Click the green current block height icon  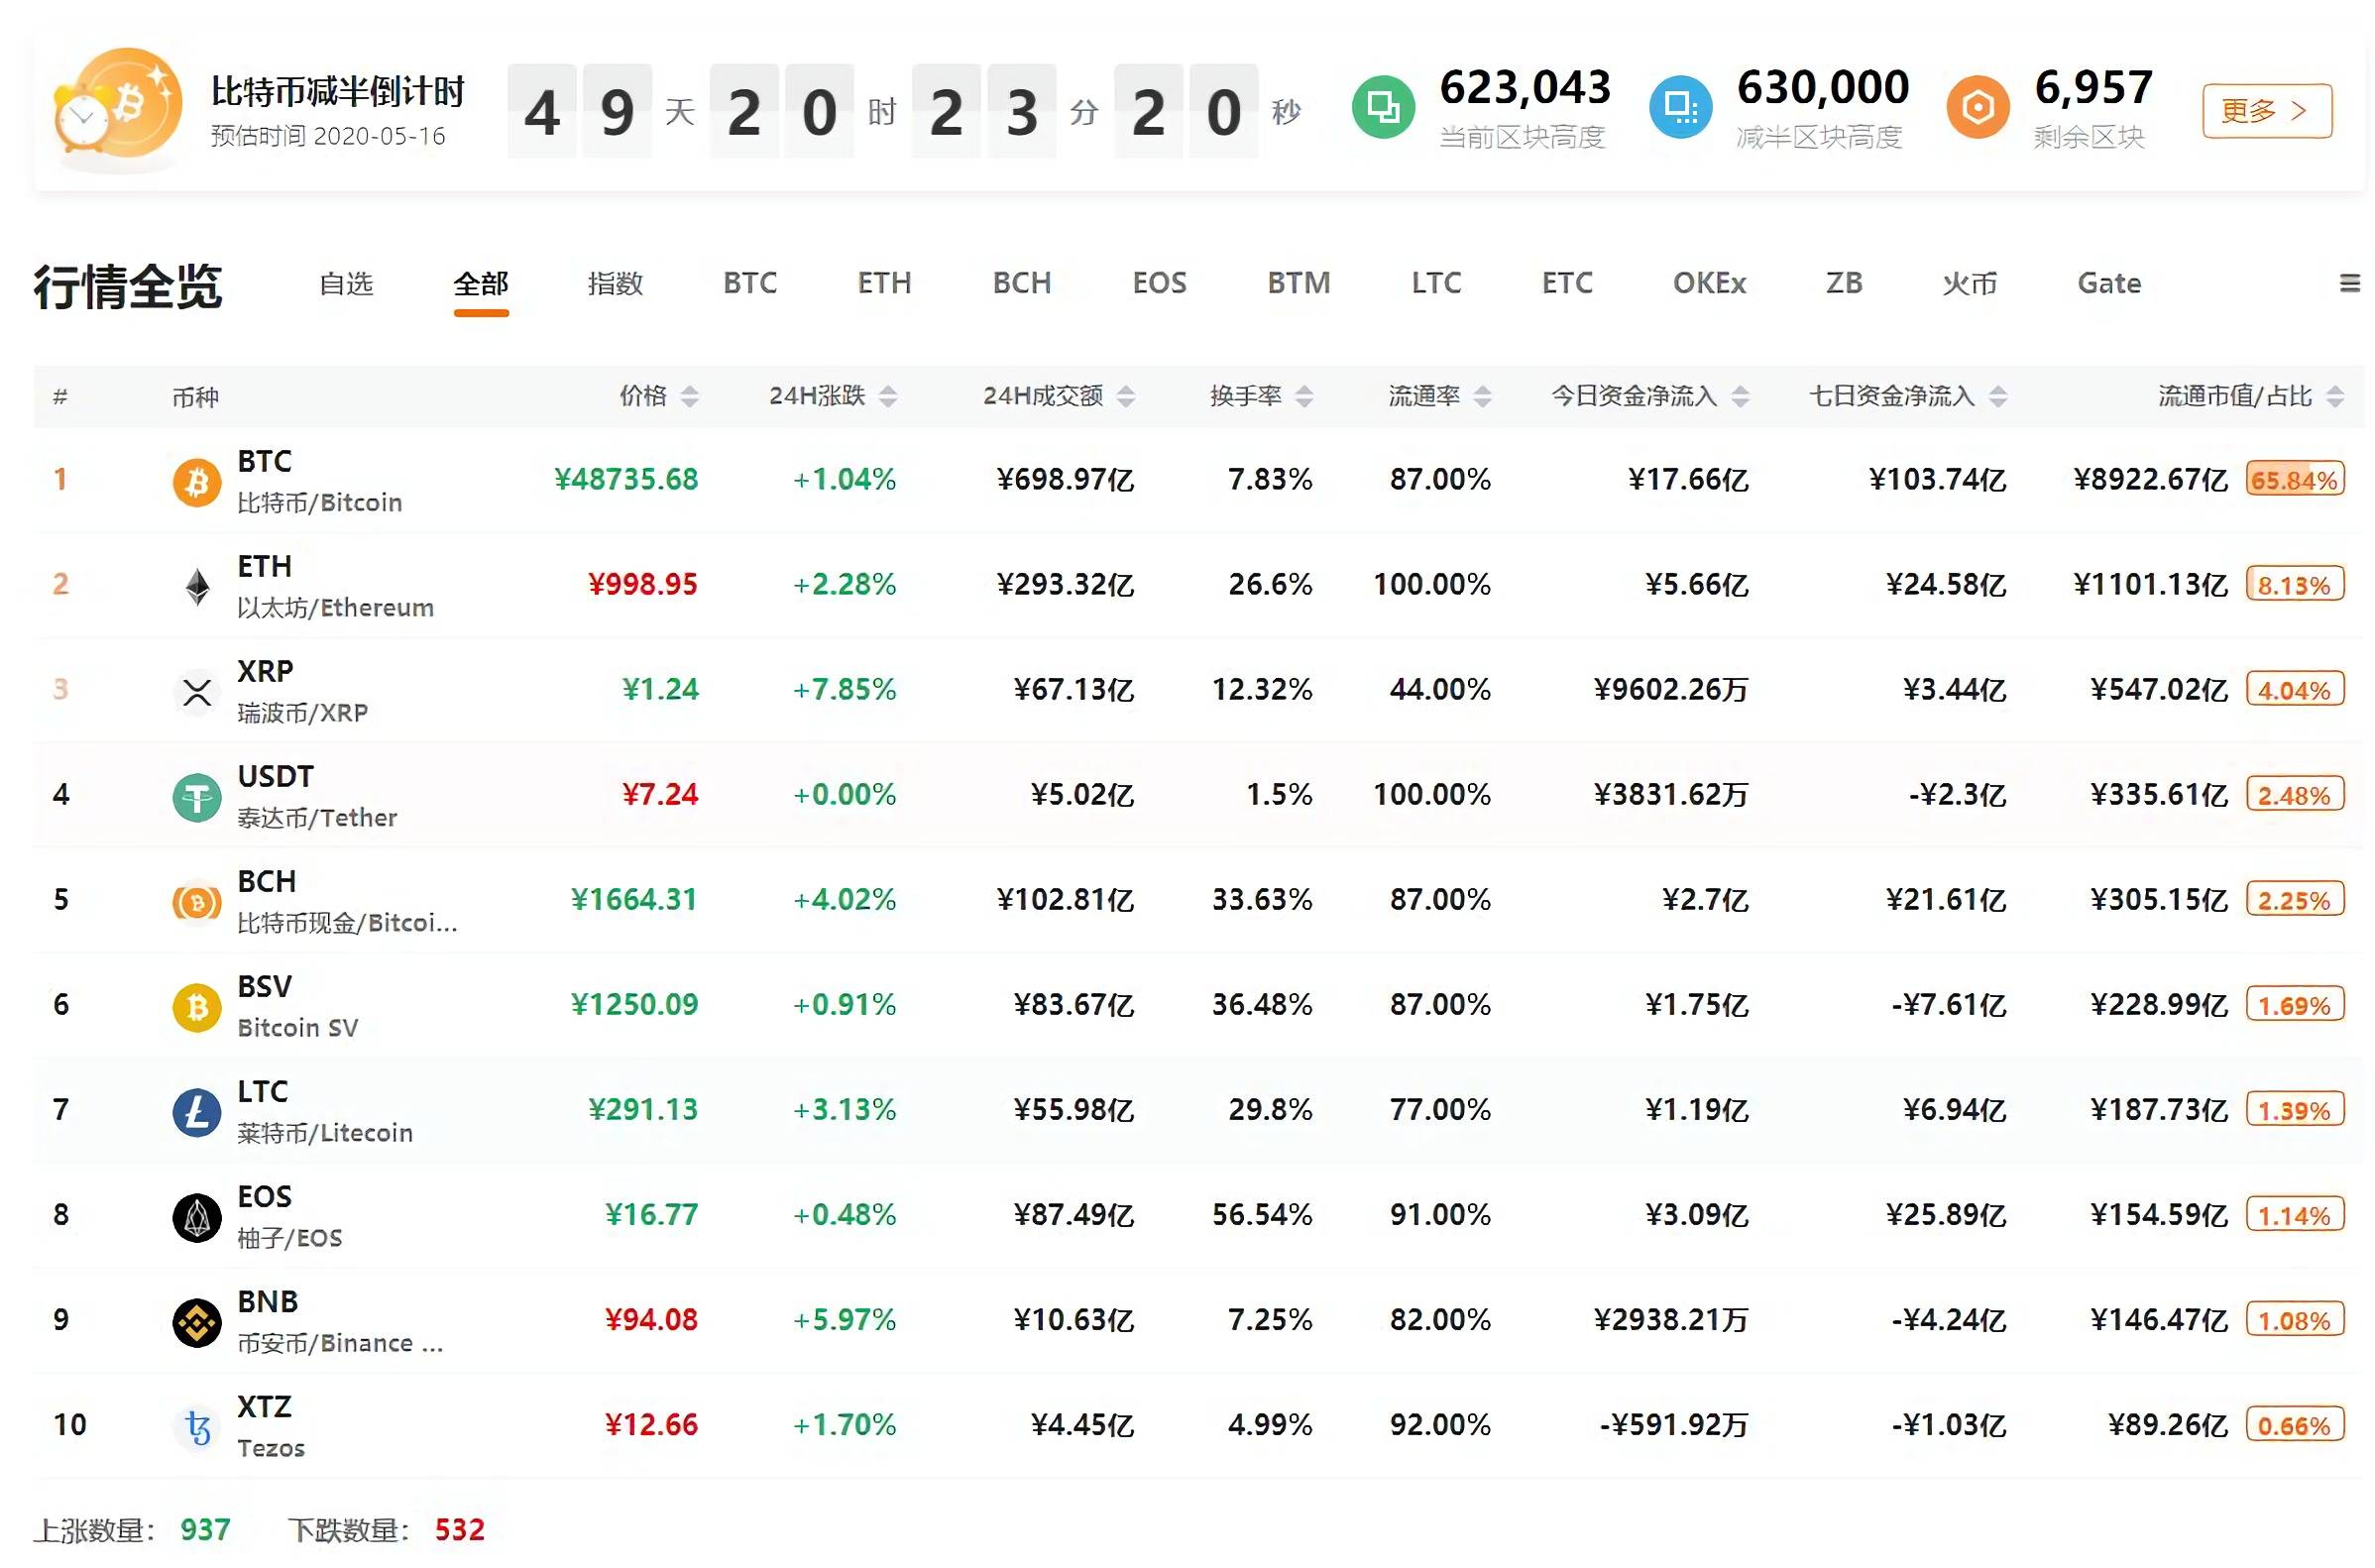tap(1383, 106)
